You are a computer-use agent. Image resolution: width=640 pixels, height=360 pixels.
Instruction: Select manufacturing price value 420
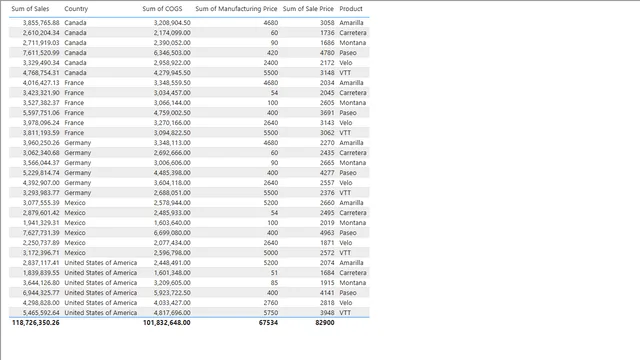(x=272, y=53)
